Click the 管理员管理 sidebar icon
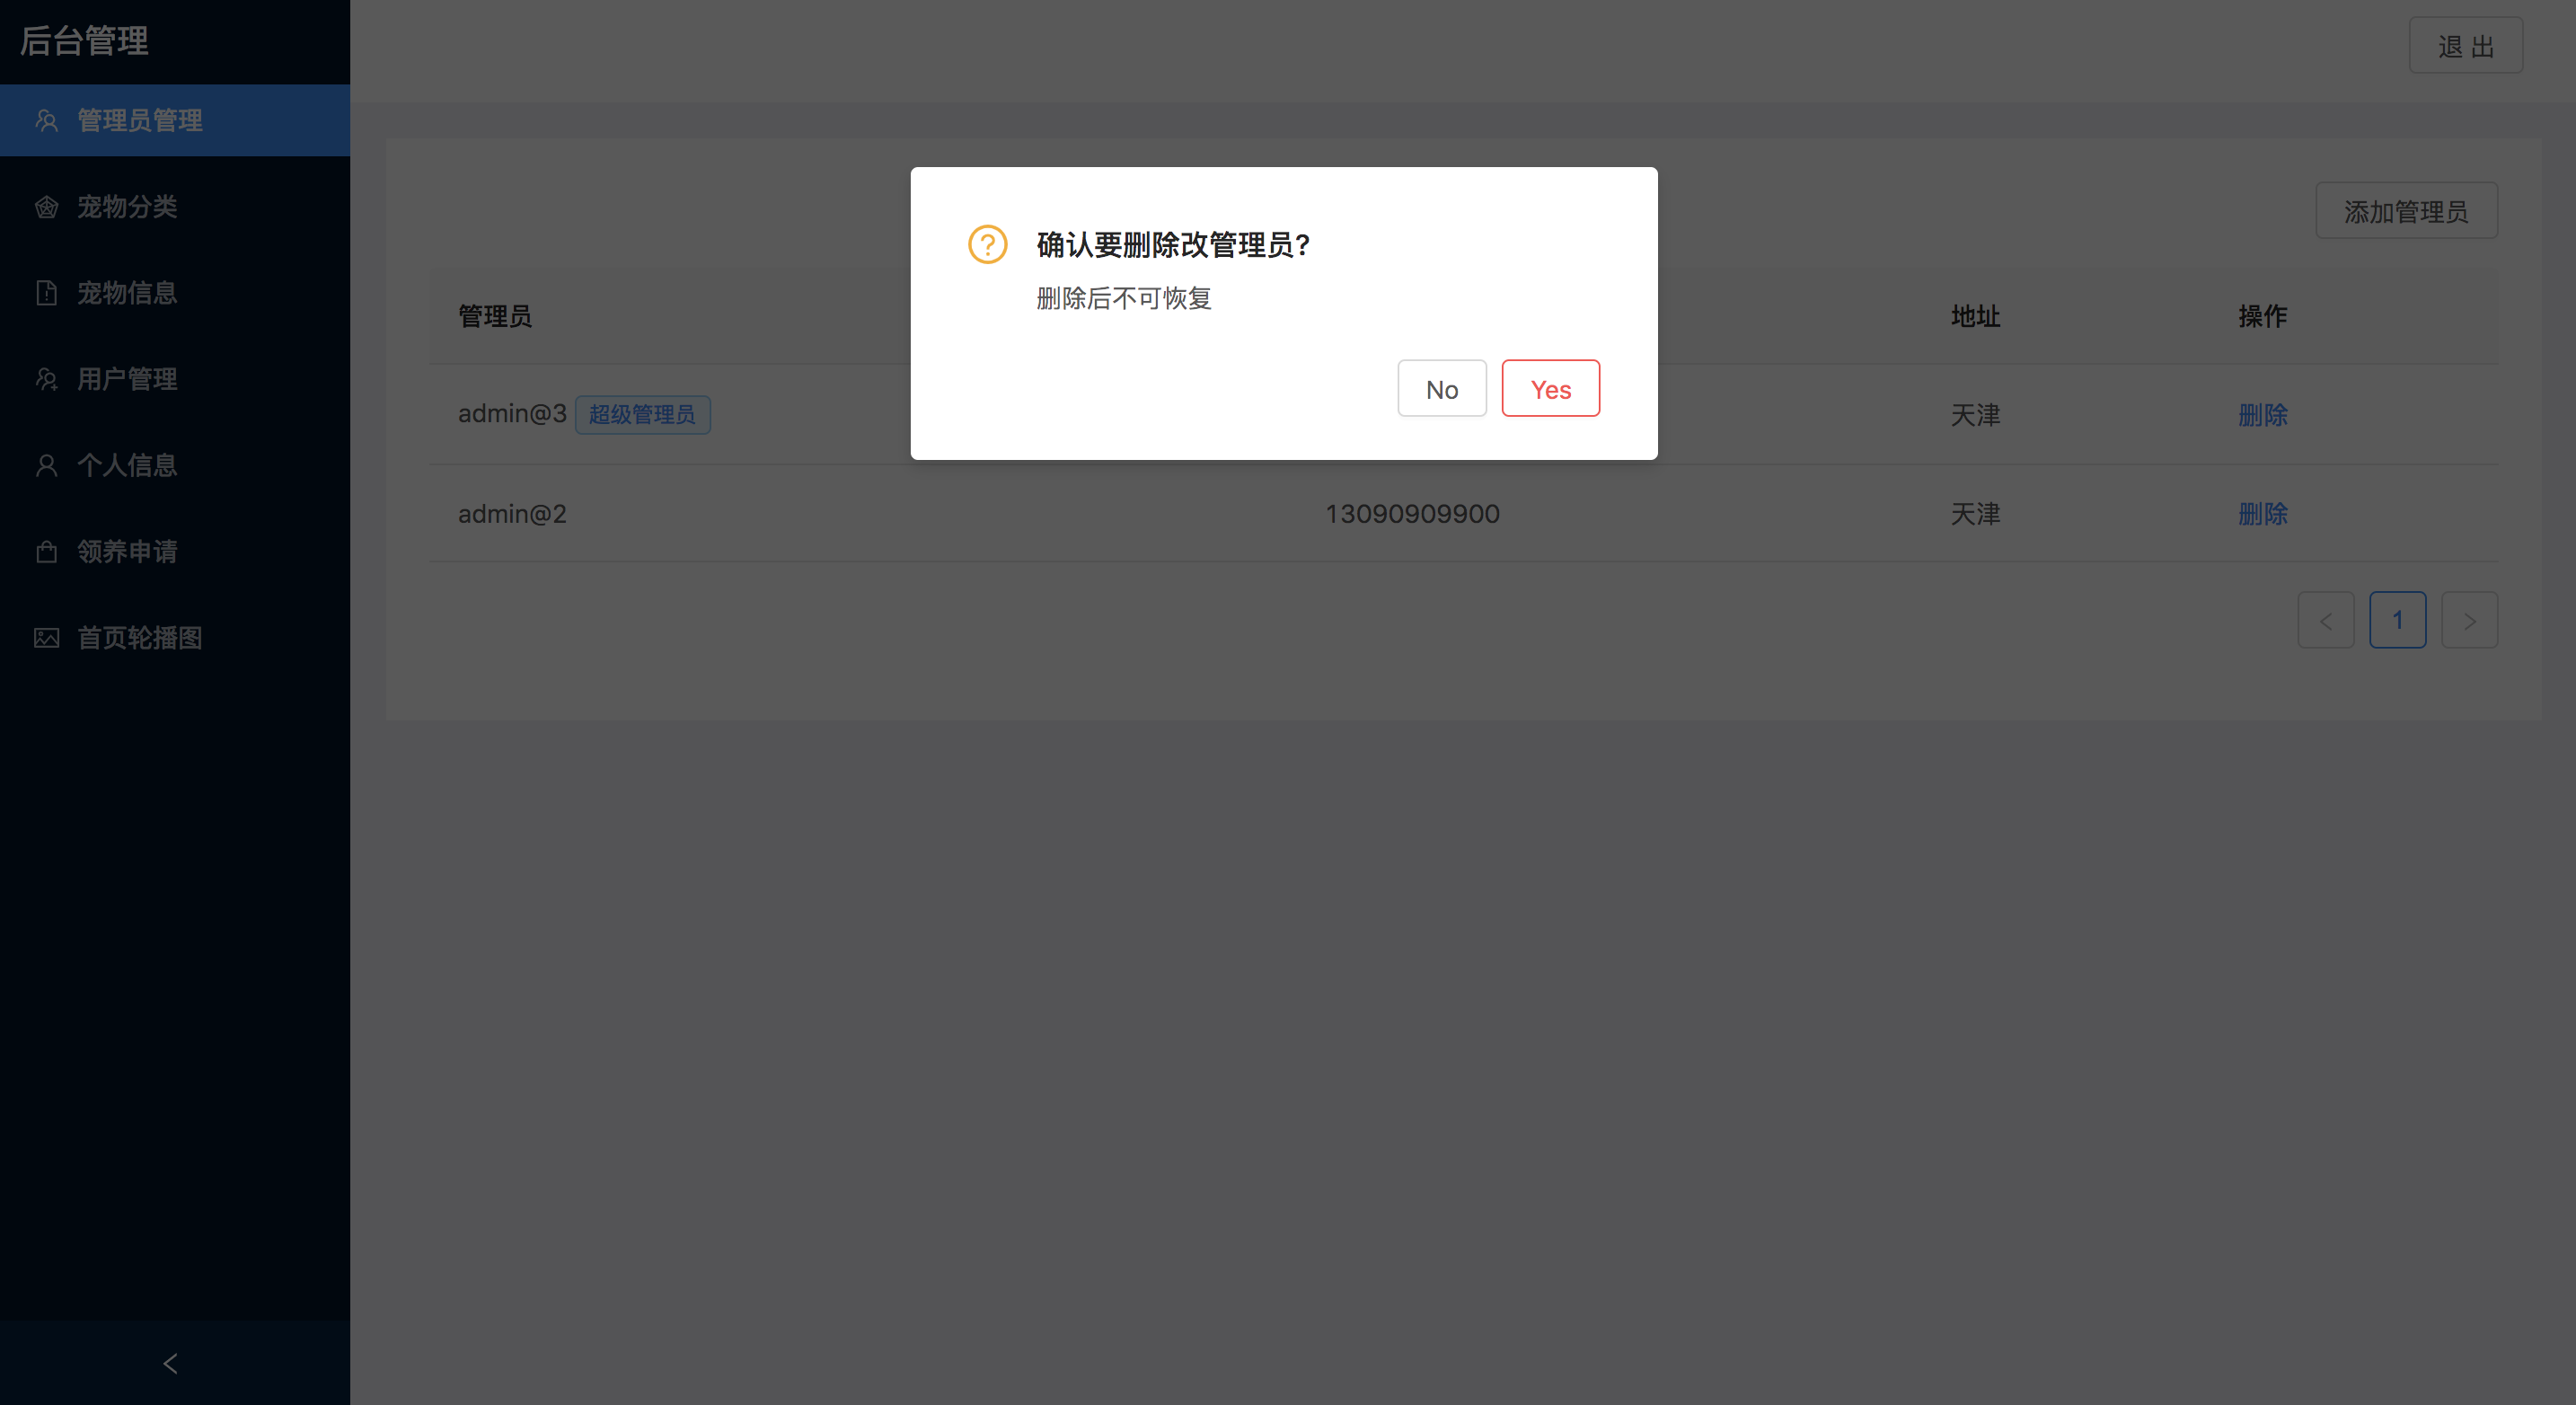2576x1405 pixels. (x=46, y=121)
